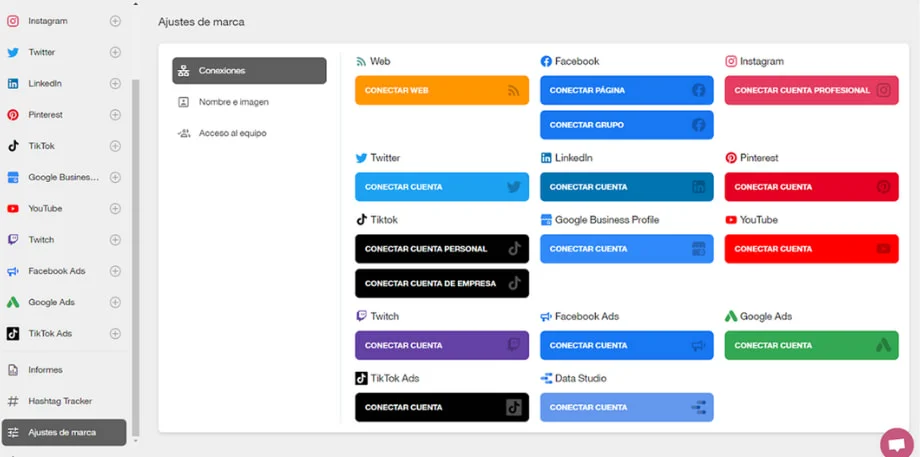Select Twitch text in the sidebar
Image resolution: width=920 pixels, height=457 pixels.
pyautogui.click(x=41, y=240)
